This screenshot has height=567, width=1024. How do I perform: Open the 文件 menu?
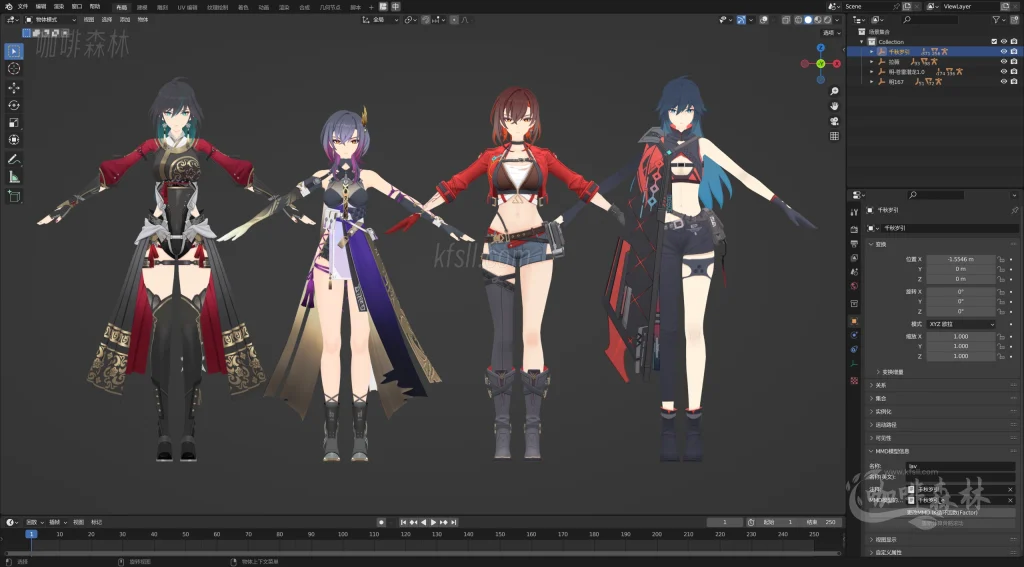coord(22,6)
